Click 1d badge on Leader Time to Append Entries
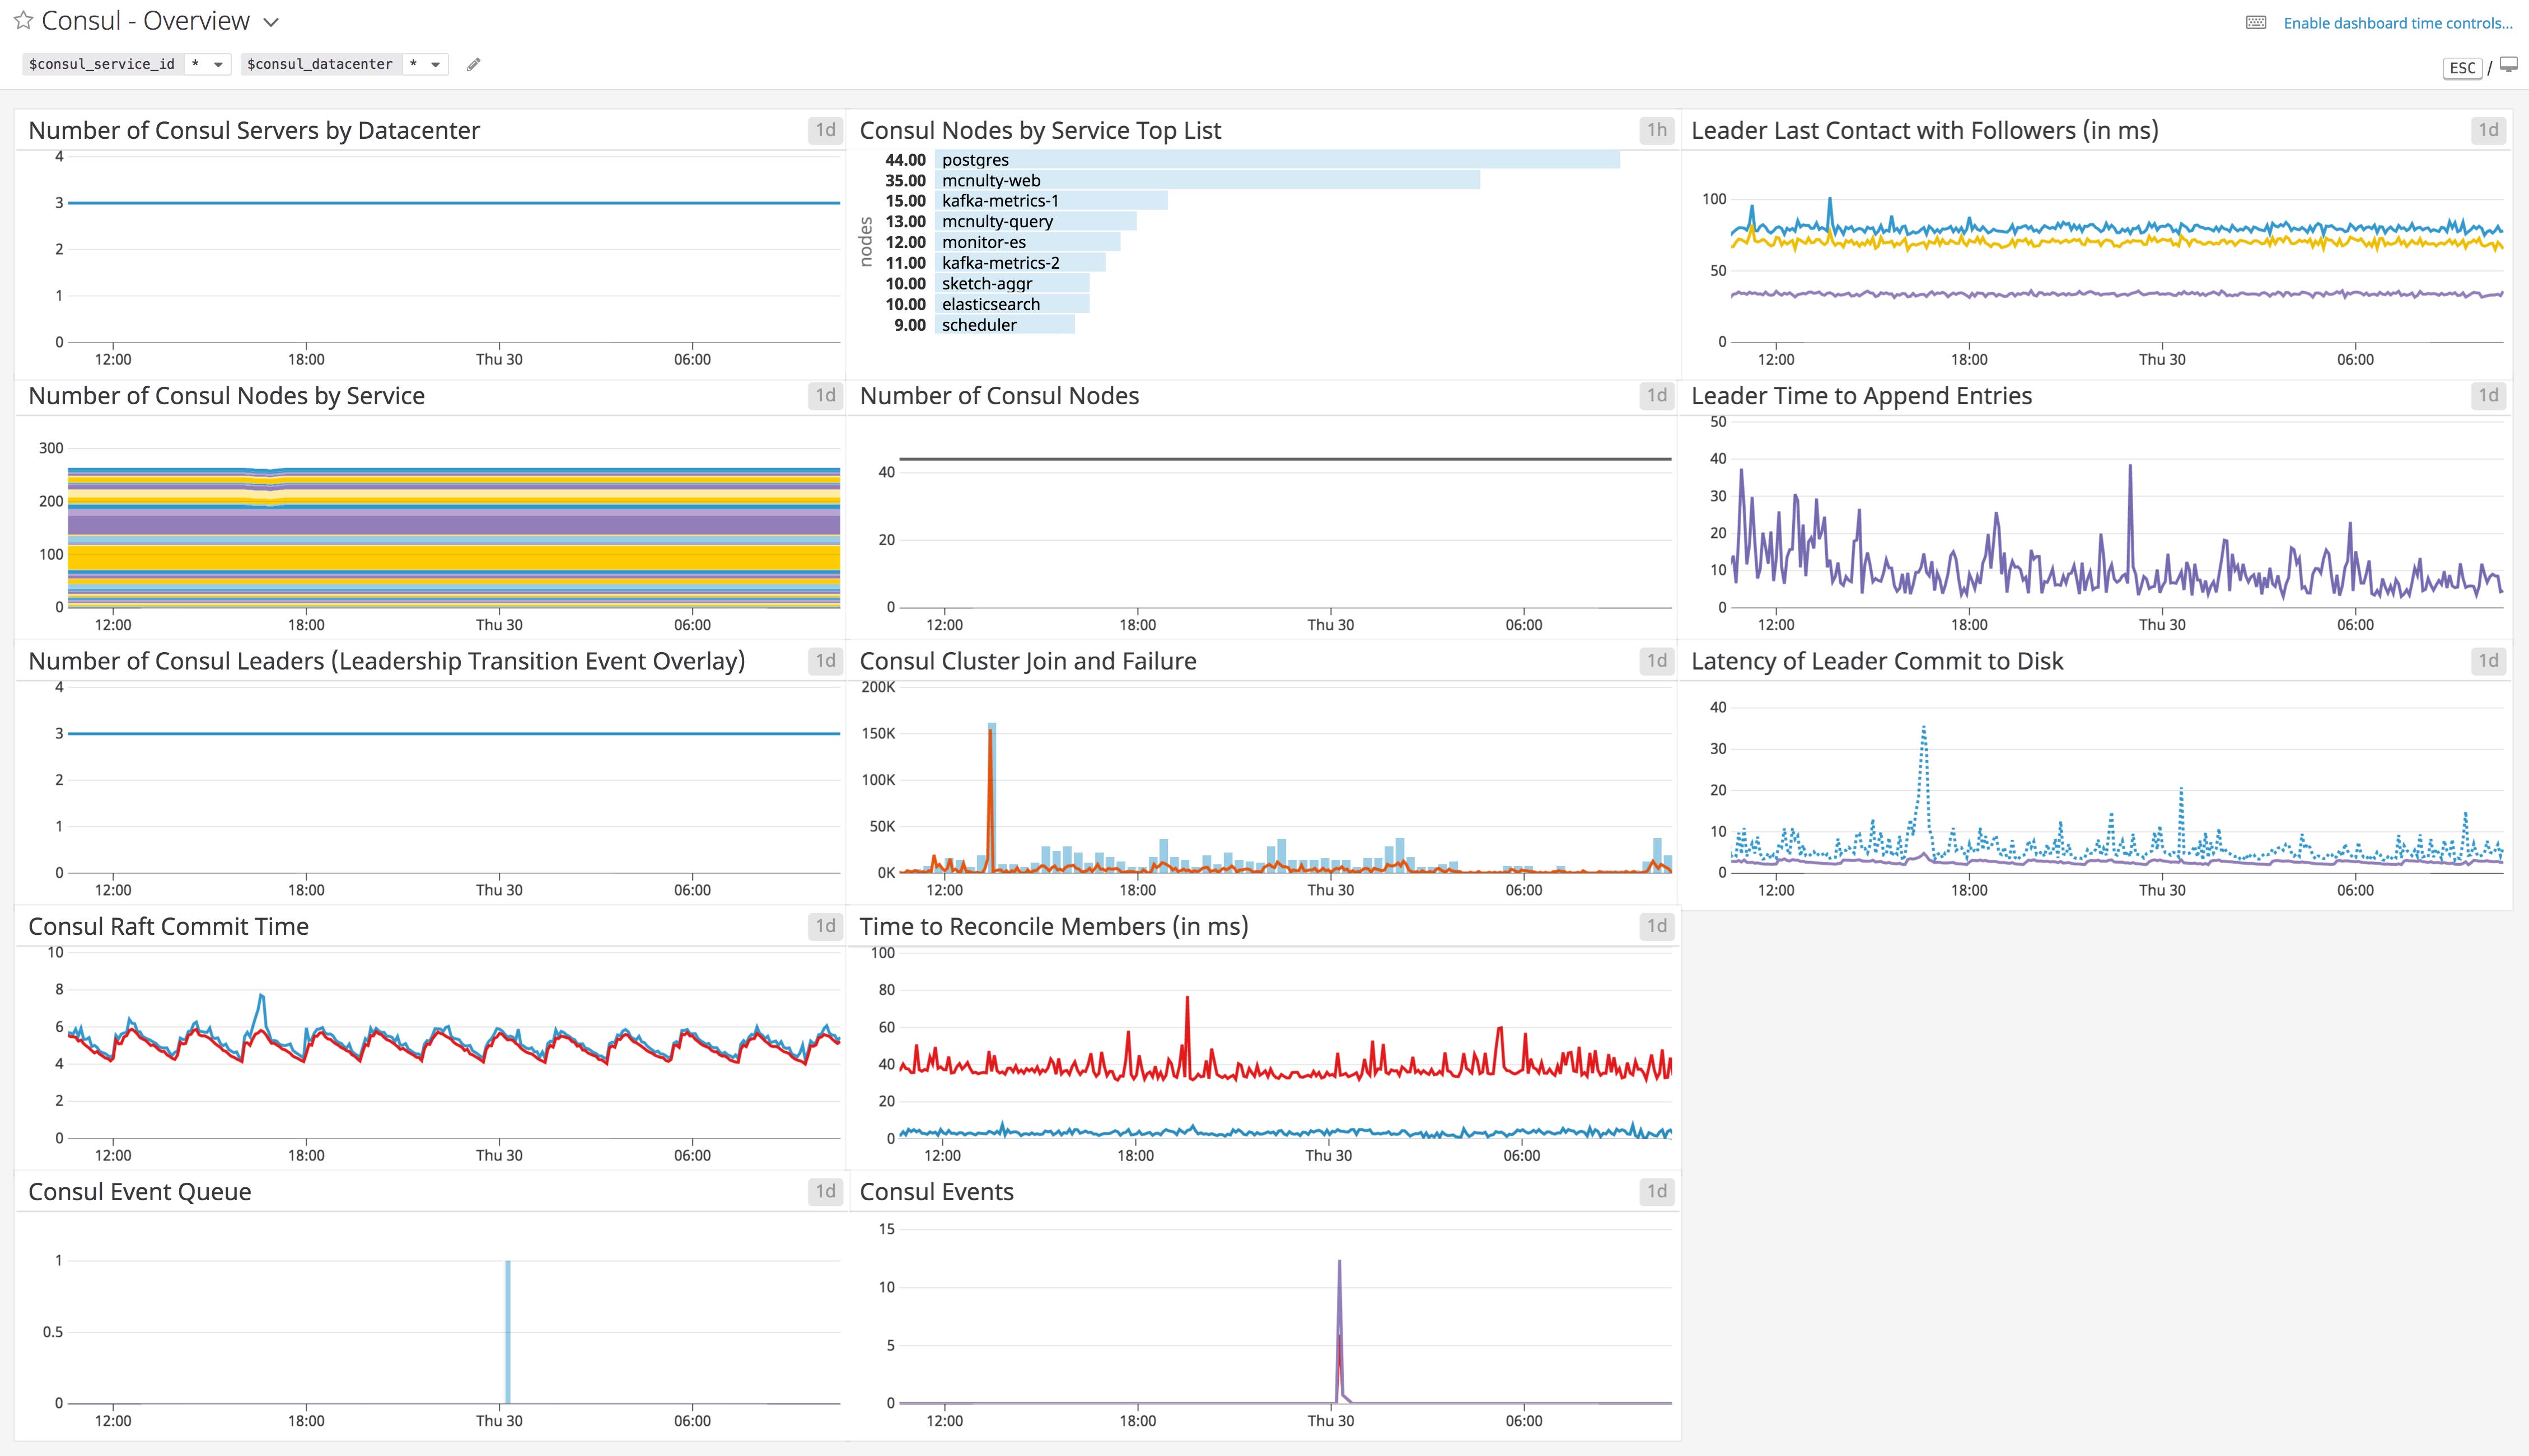Screen dimensions: 2529x1456 [x=2488, y=396]
